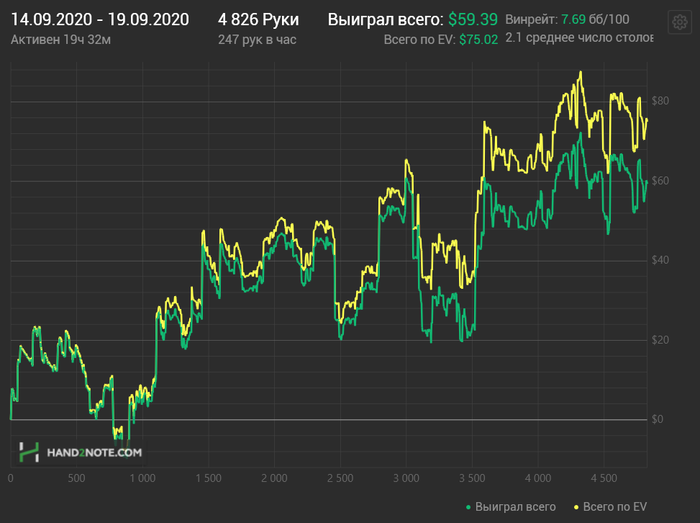Image resolution: width=700 pixels, height=523 pixels.
Task: Click the $20 y-axis label
Action: [x=660, y=340]
